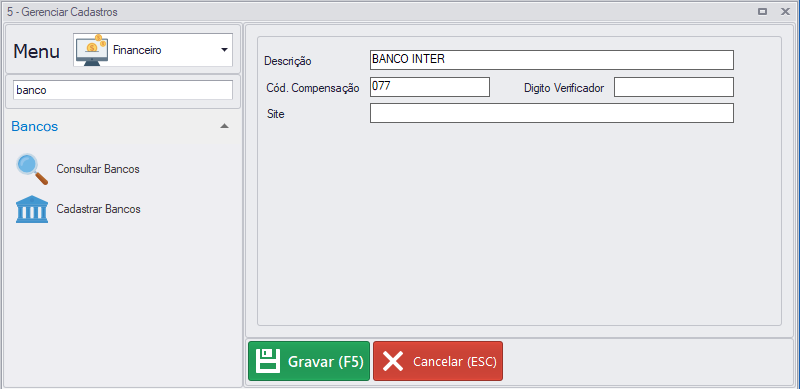Screen dimensions: 800x389
Task: Click the Cancelar (ESC) button
Action: click(x=438, y=361)
